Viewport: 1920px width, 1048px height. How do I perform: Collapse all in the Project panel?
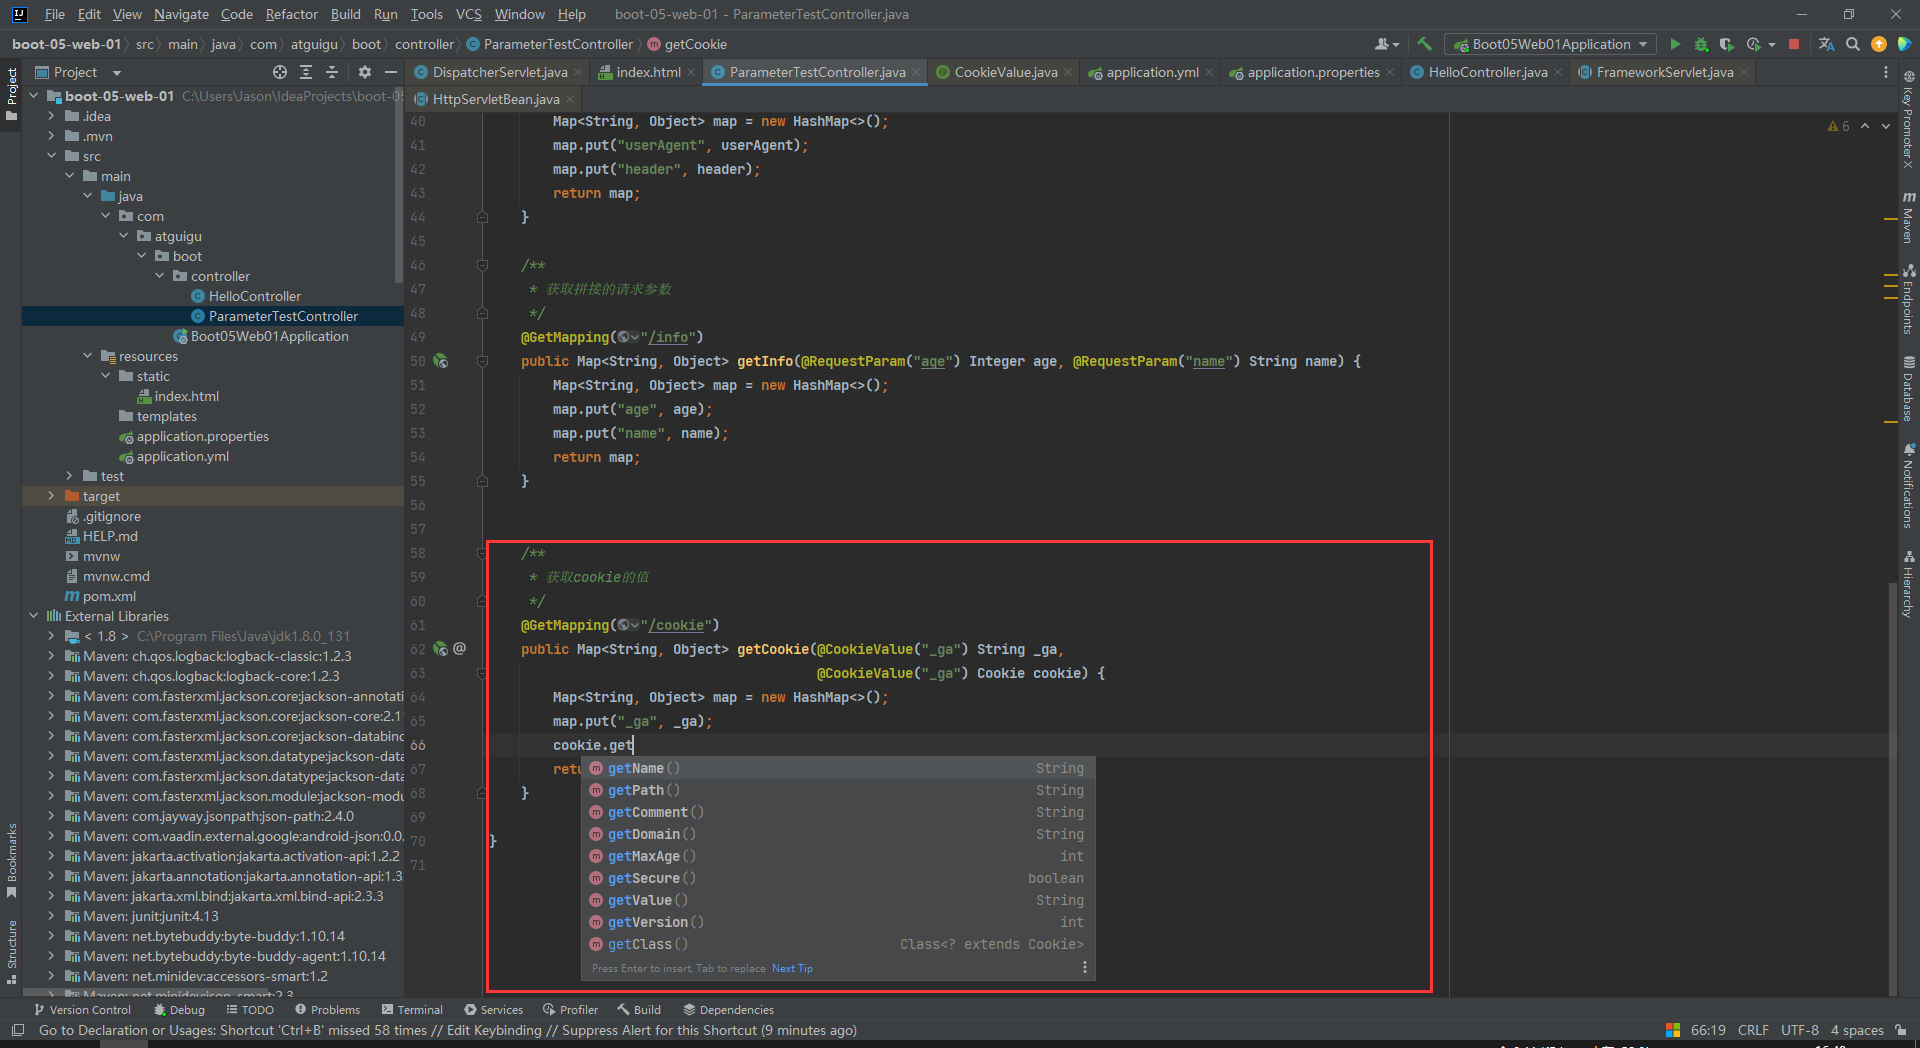click(332, 72)
